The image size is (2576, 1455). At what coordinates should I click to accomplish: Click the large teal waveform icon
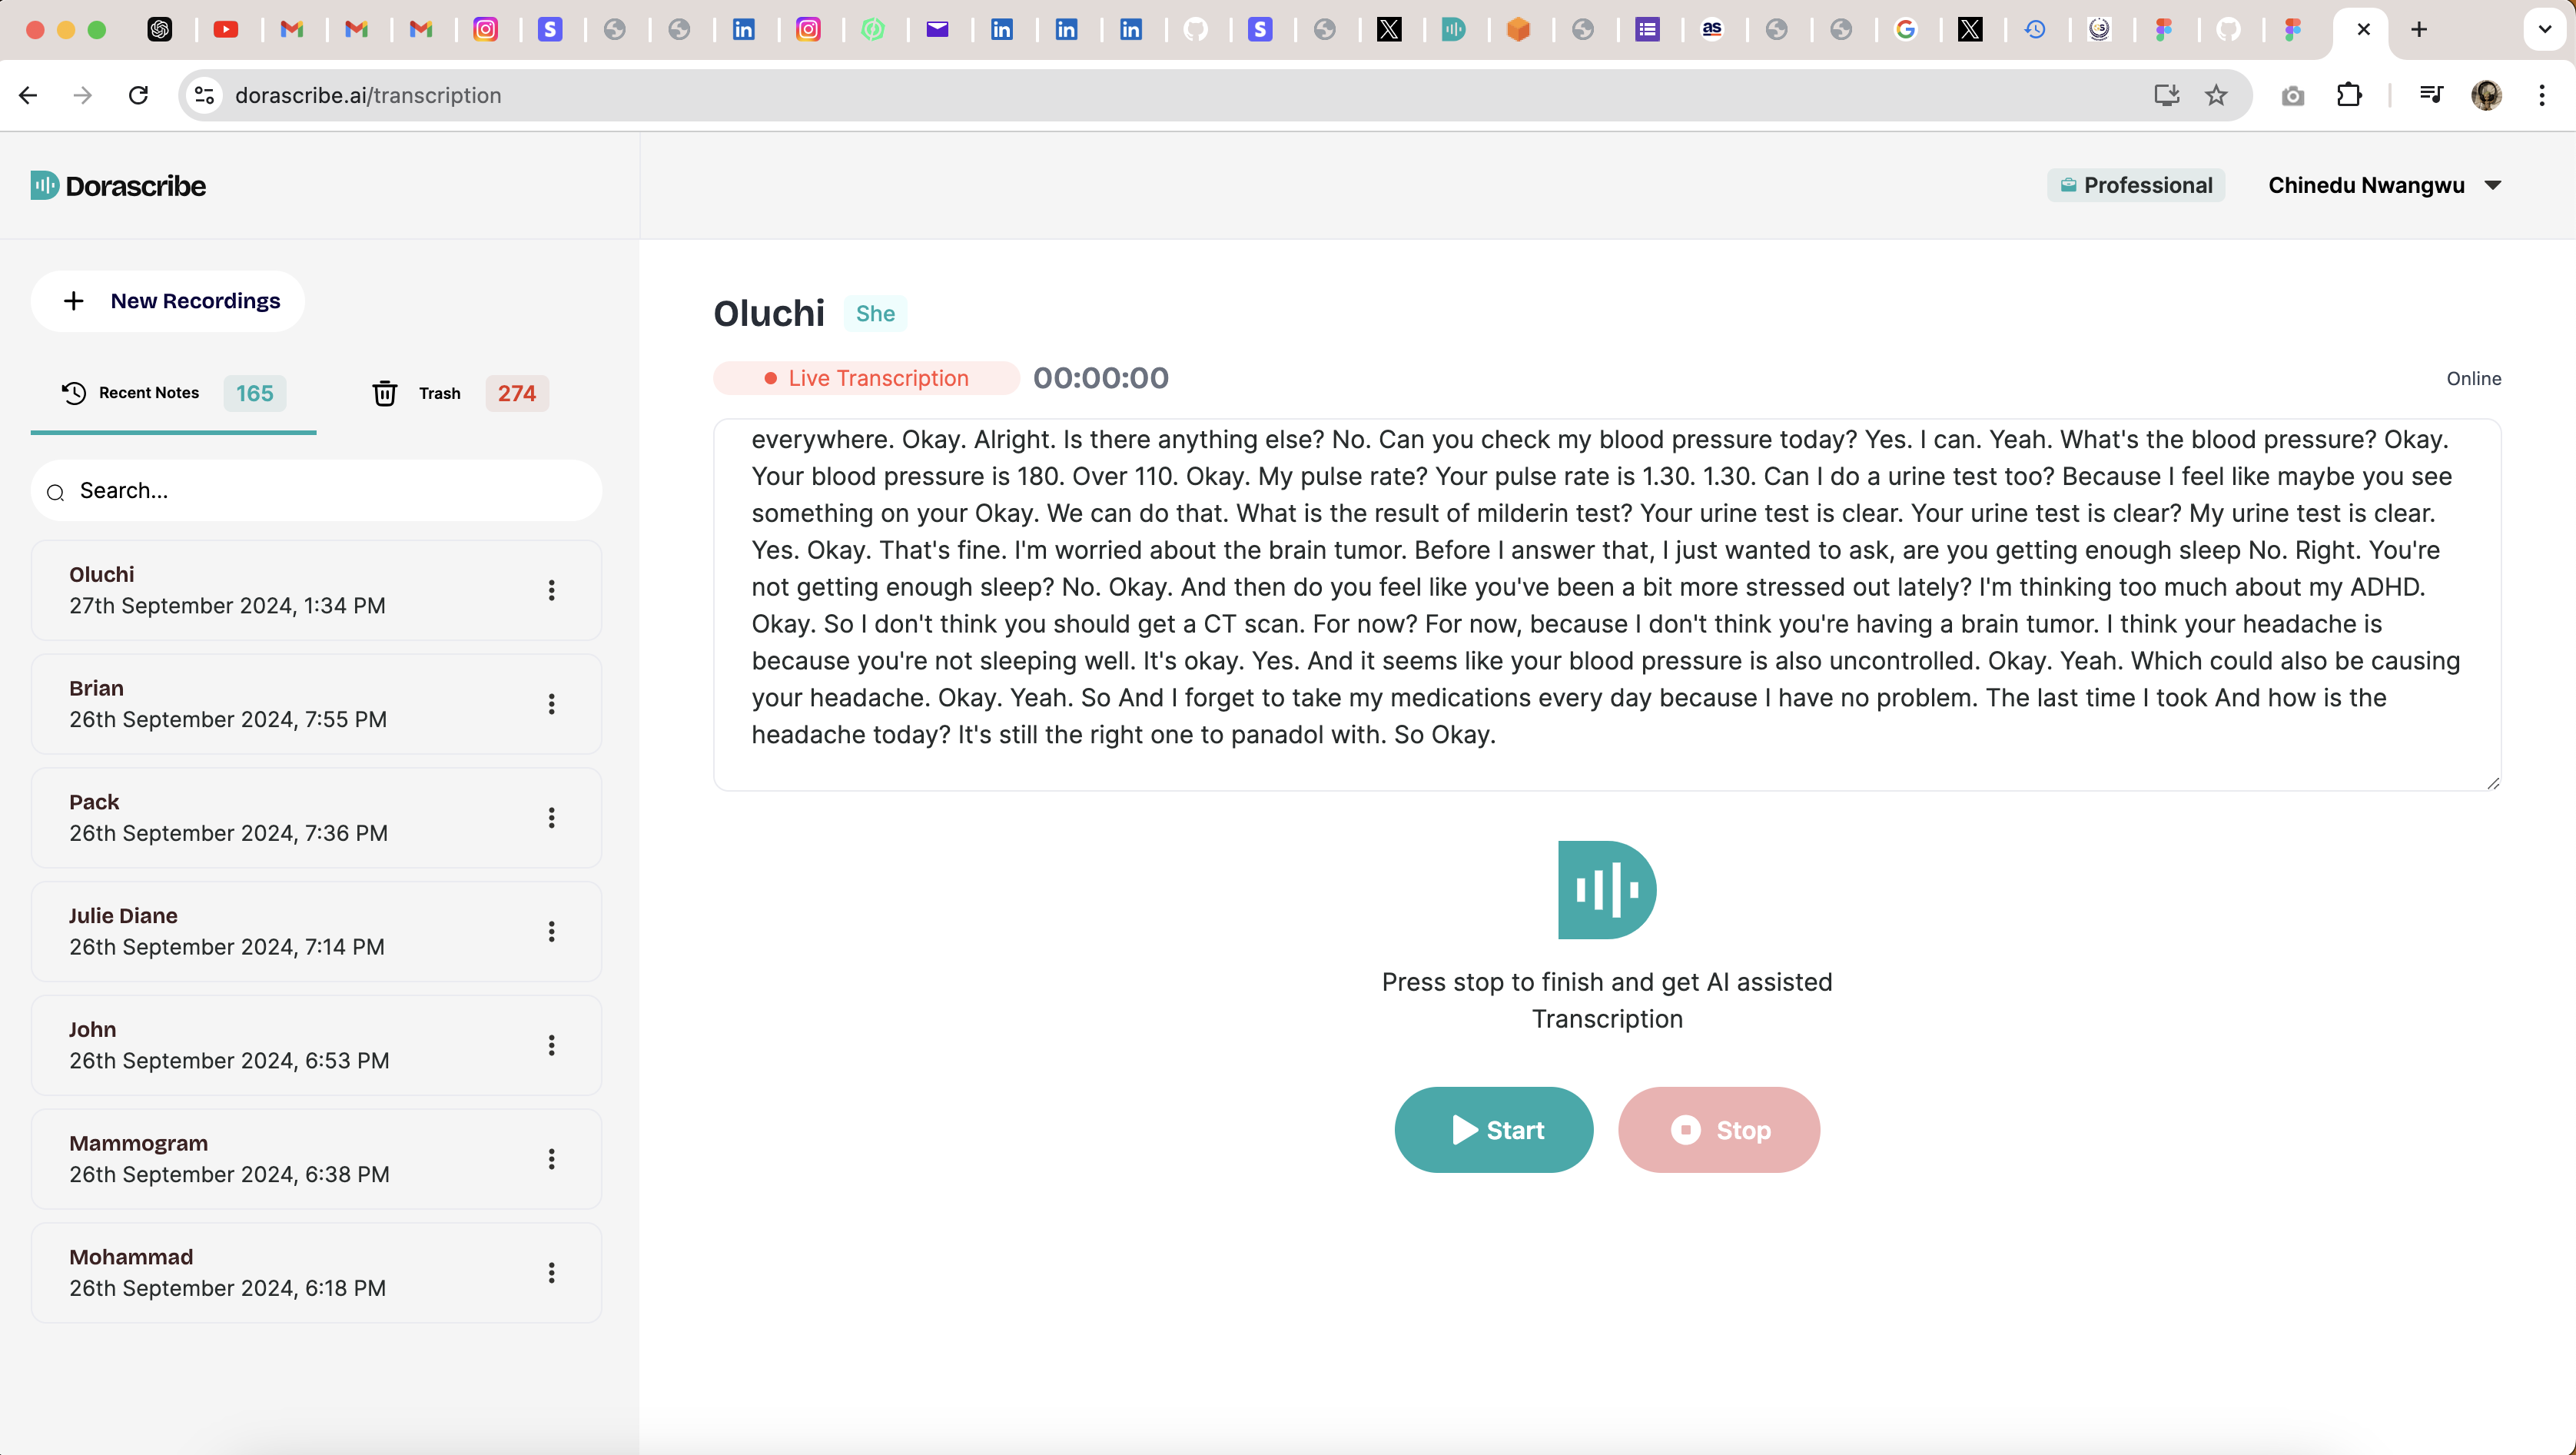pos(1606,889)
